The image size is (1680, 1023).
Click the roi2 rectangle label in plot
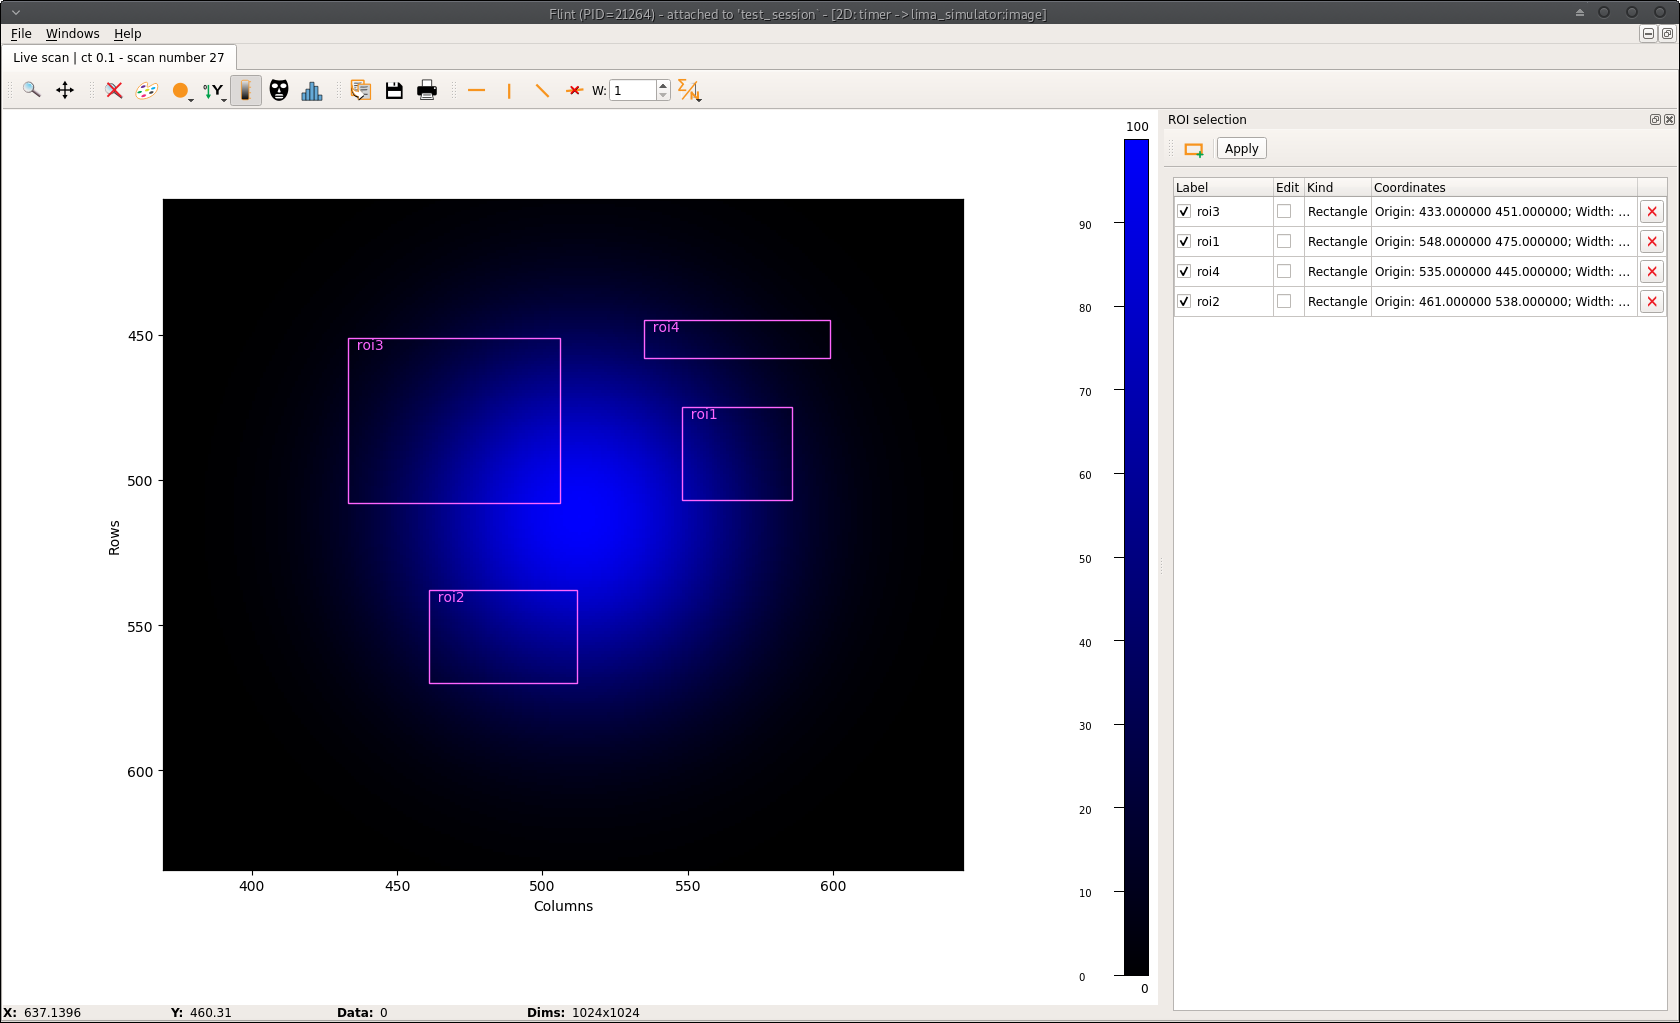[x=451, y=598]
